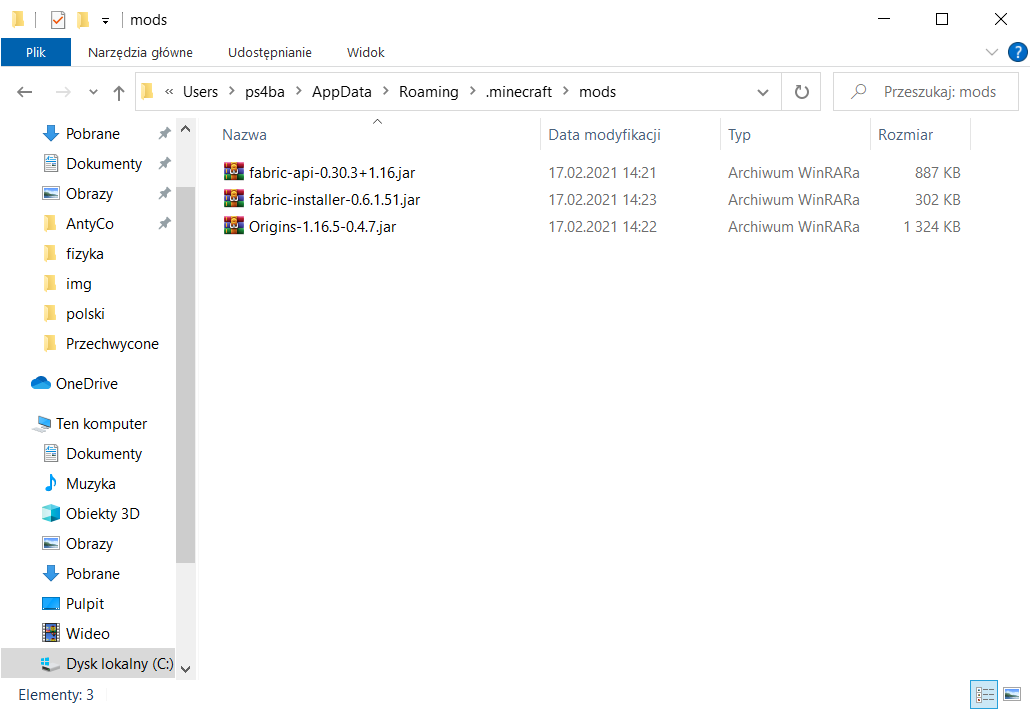Open the blue Help question mark icon
The image size is (1030, 709).
(x=1018, y=52)
